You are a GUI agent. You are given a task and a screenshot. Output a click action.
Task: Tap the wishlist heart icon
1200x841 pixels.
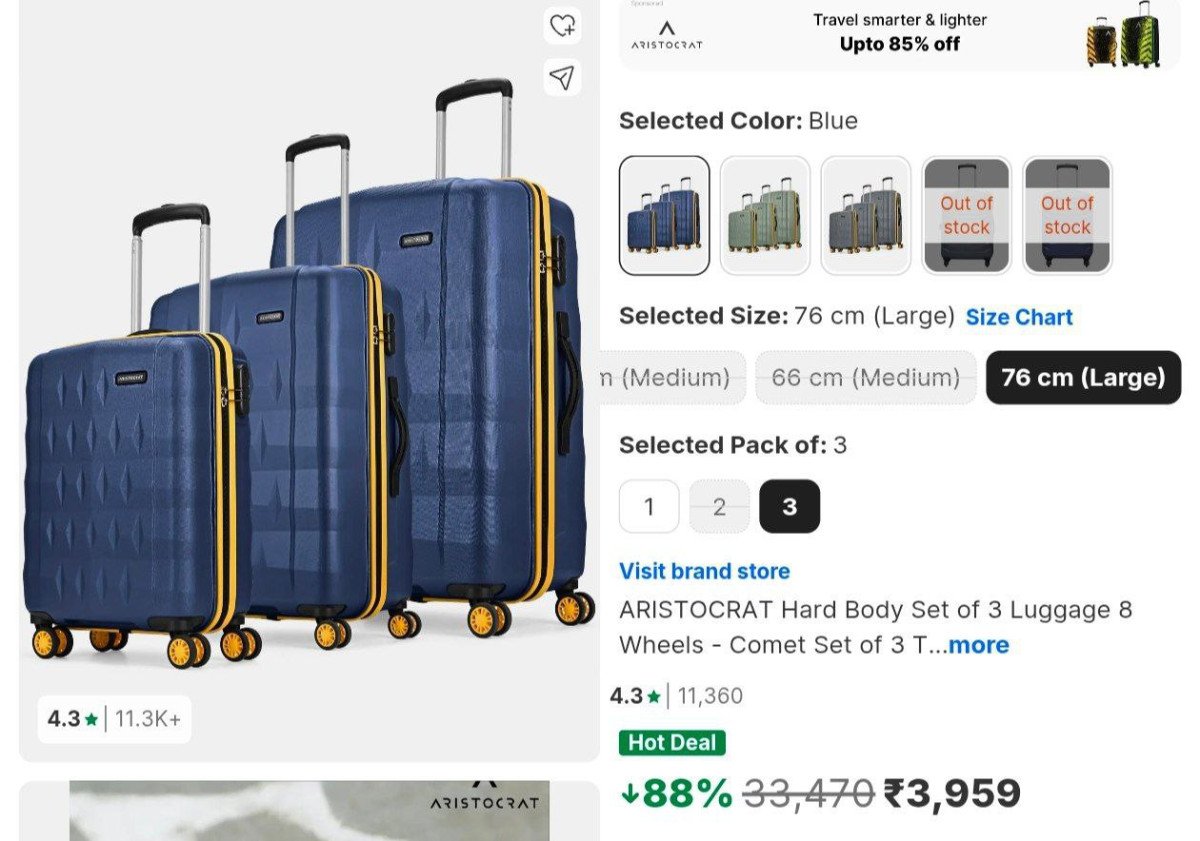pos(563,26)
